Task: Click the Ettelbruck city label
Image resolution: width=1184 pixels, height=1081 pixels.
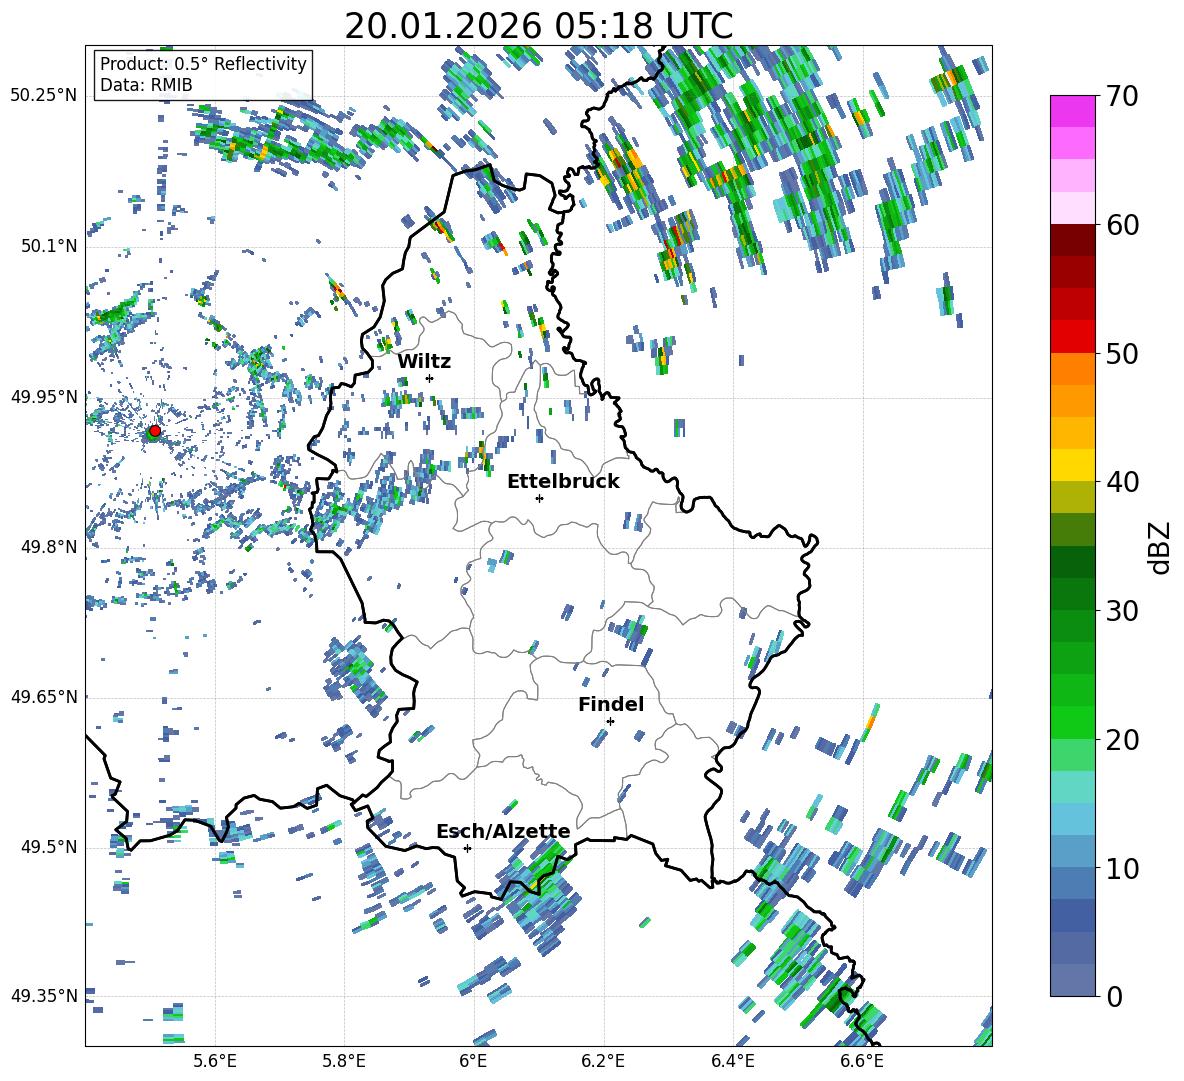Action: (563, 482)
